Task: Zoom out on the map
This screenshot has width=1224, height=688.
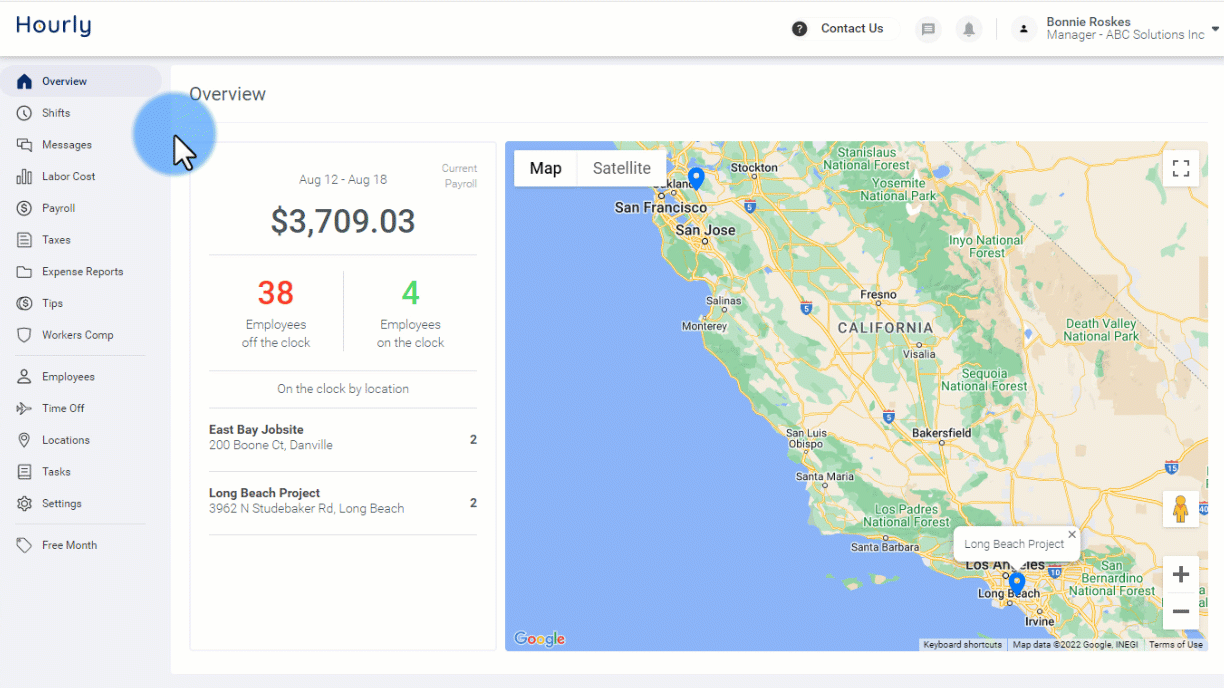Action: (1181, 611)
